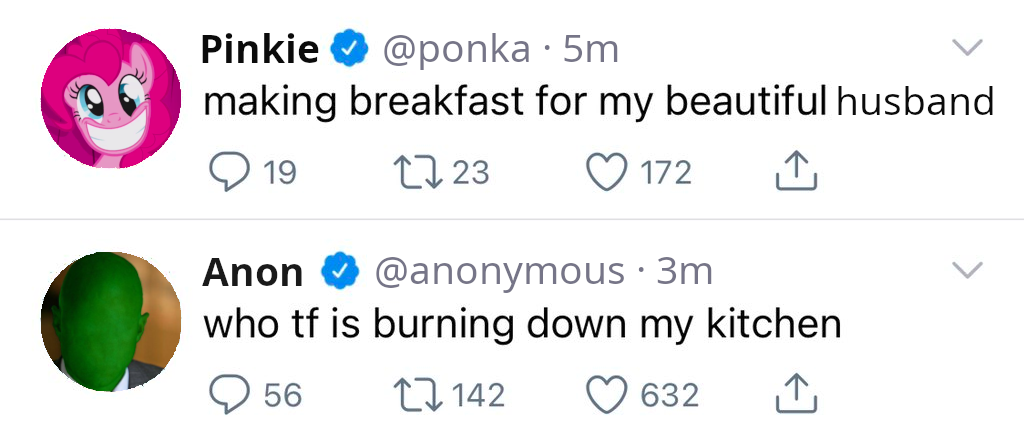Open Pinkie's pink pony profile picture

point(111,99)
